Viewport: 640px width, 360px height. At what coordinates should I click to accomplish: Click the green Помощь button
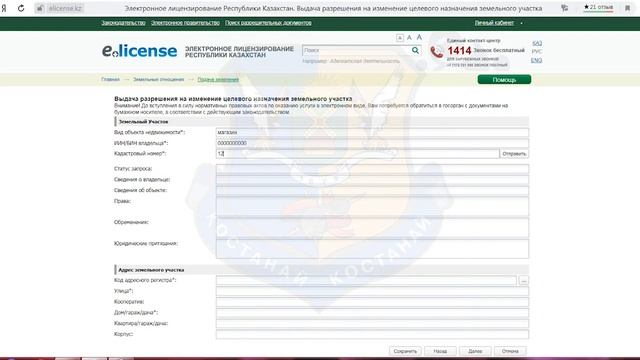504,80
